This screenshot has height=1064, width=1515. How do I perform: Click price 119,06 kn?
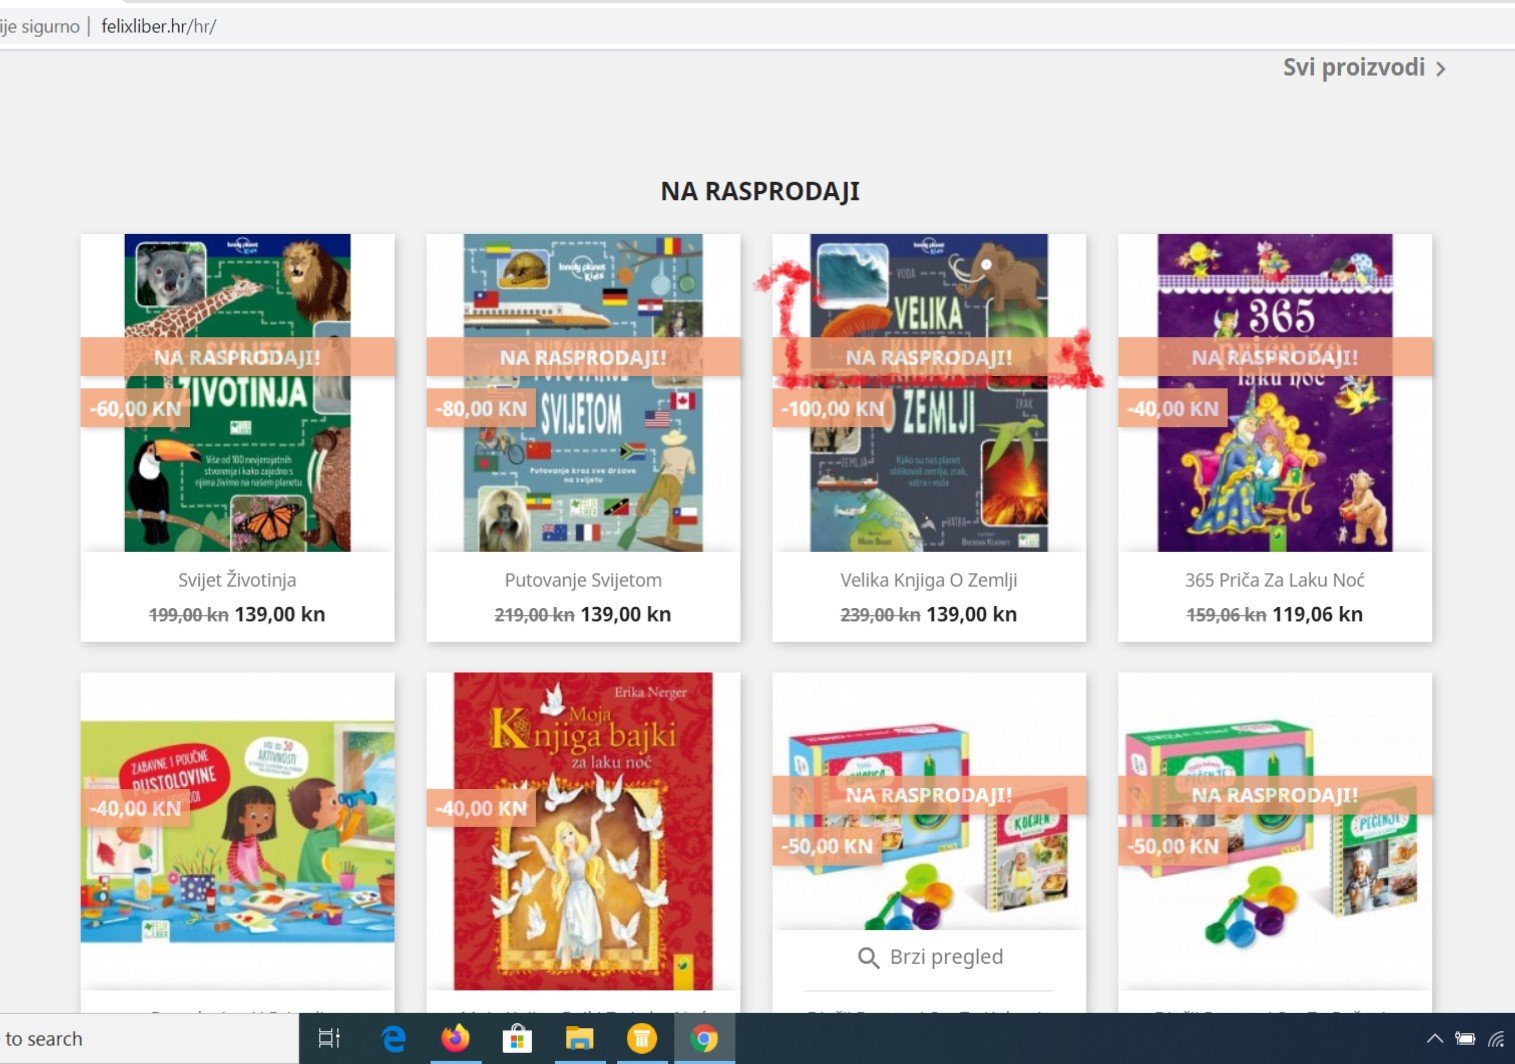[x=1317, y=614]
